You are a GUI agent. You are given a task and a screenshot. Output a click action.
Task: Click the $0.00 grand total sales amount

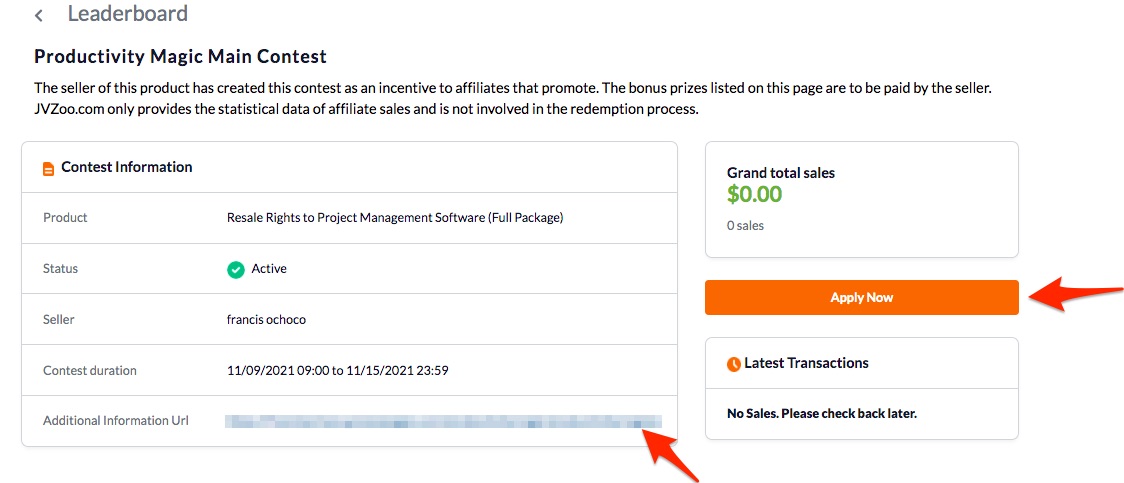pyautogui.click(x=754, y=194)
